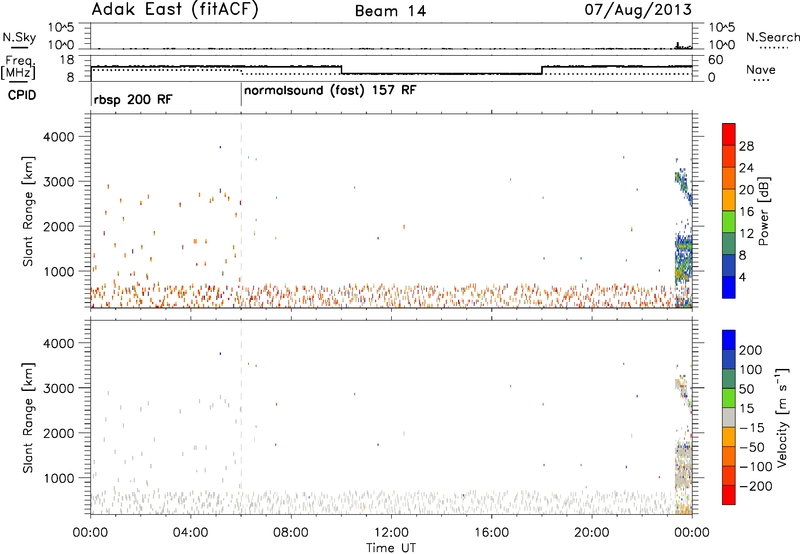Click the '1000' tick on the velocity panel range axis
This screenshot has width=800, height=554.
click(59, 478)
